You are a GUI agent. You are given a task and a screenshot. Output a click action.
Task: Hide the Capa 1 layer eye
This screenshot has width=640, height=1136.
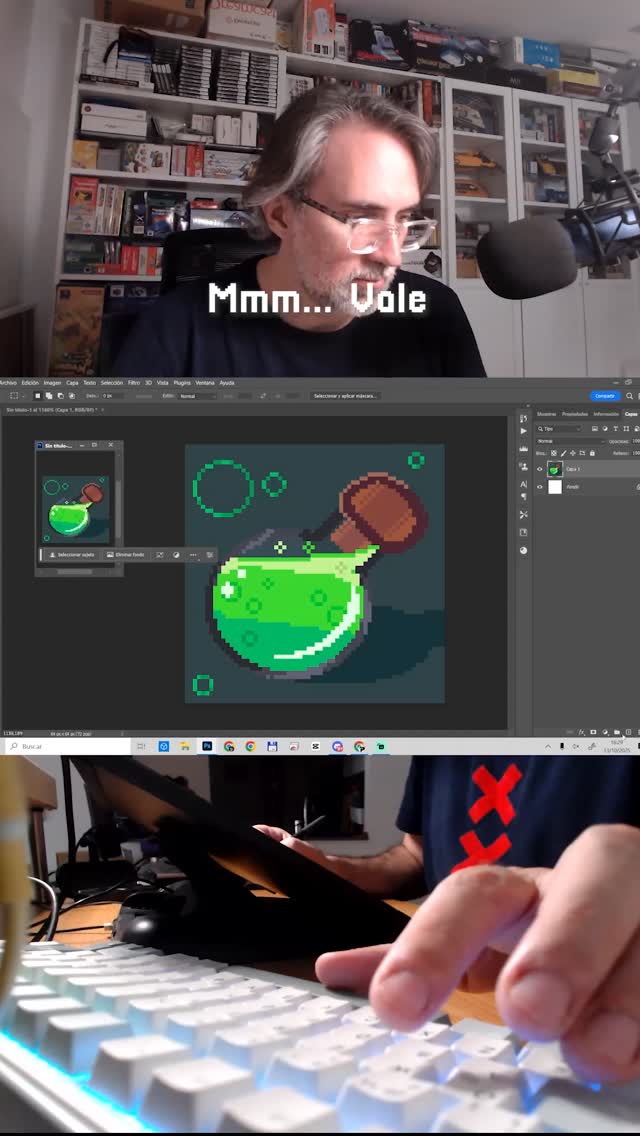pyautogui.click(x=539, y=469)
